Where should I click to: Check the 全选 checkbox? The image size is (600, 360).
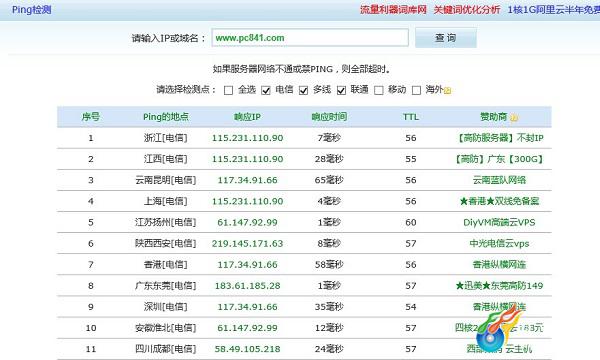pyautogui.click(x=228, y=90)
